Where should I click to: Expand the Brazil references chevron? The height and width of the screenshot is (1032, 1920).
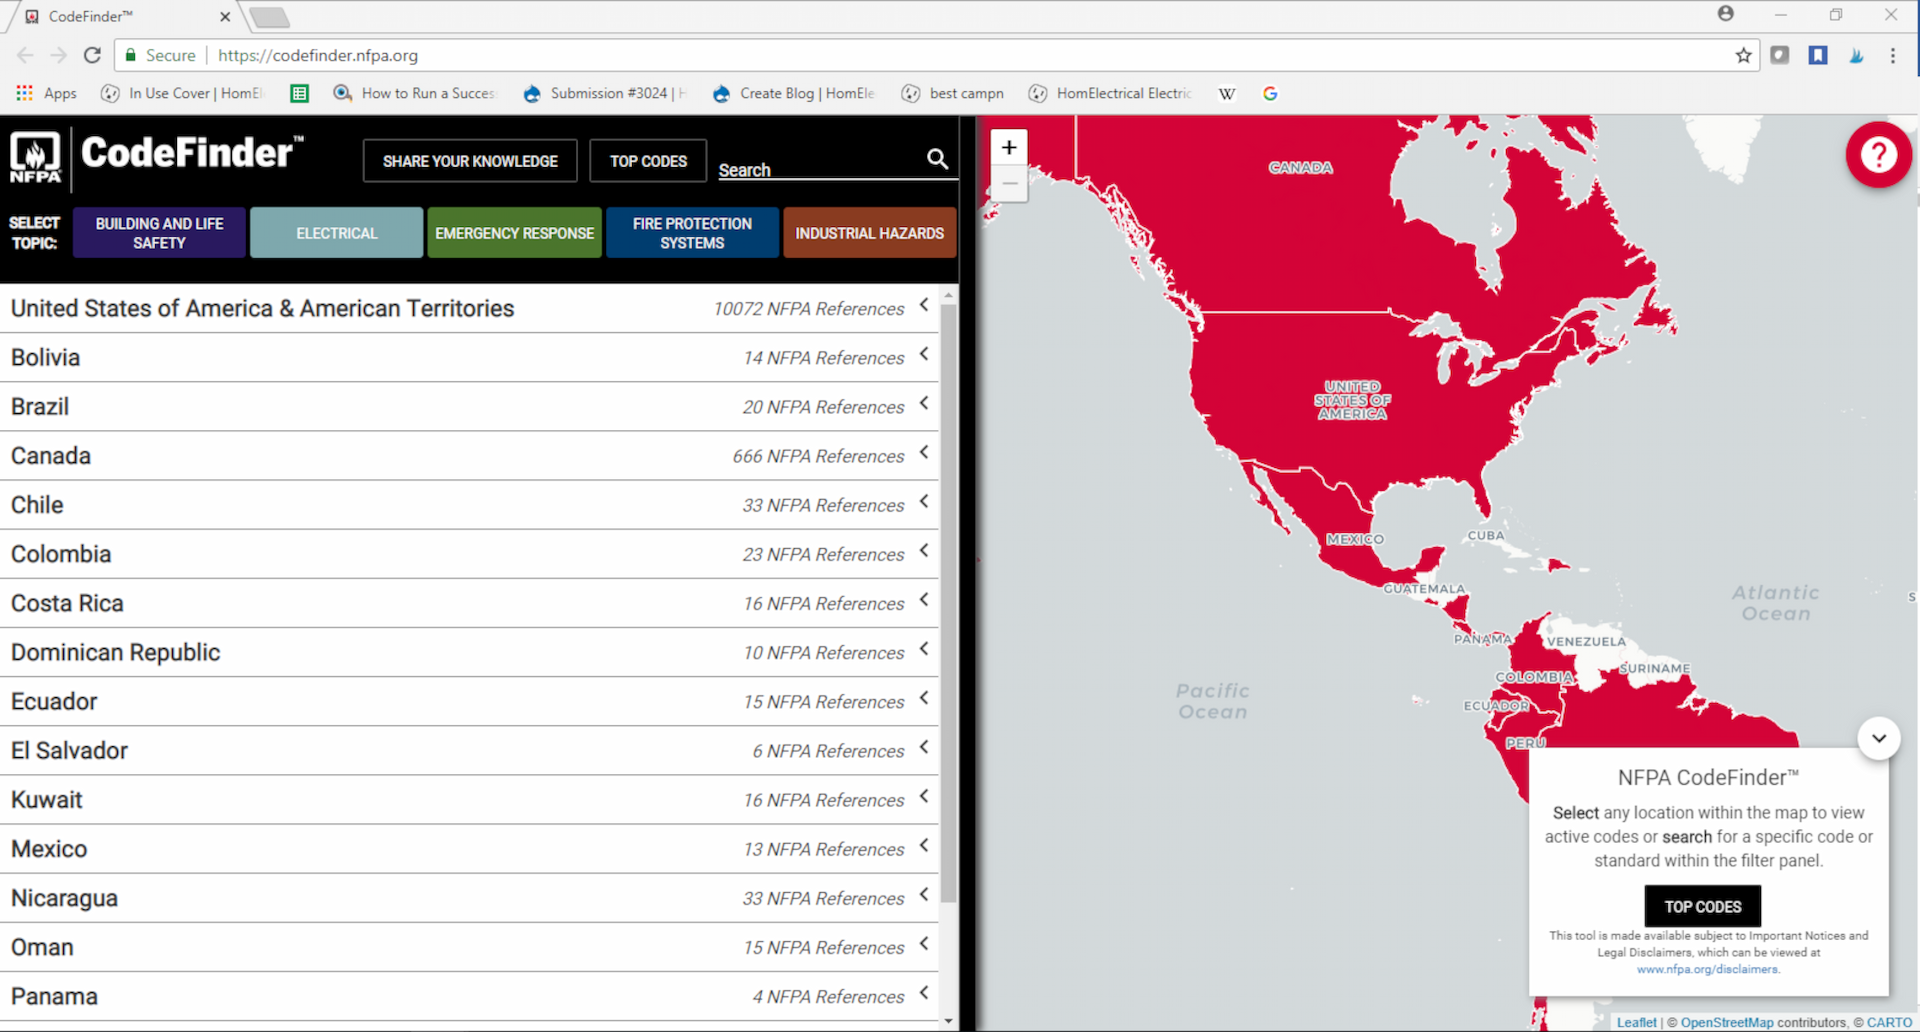(924, 403)
